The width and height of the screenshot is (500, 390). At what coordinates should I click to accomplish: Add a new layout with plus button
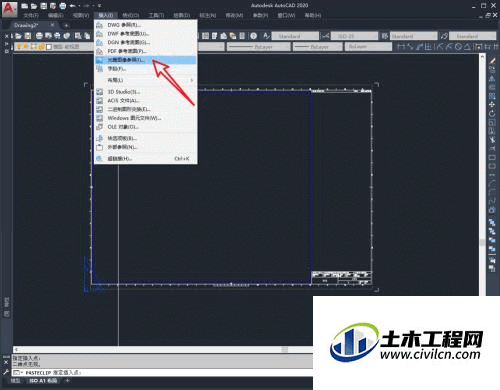pos(67,381)
